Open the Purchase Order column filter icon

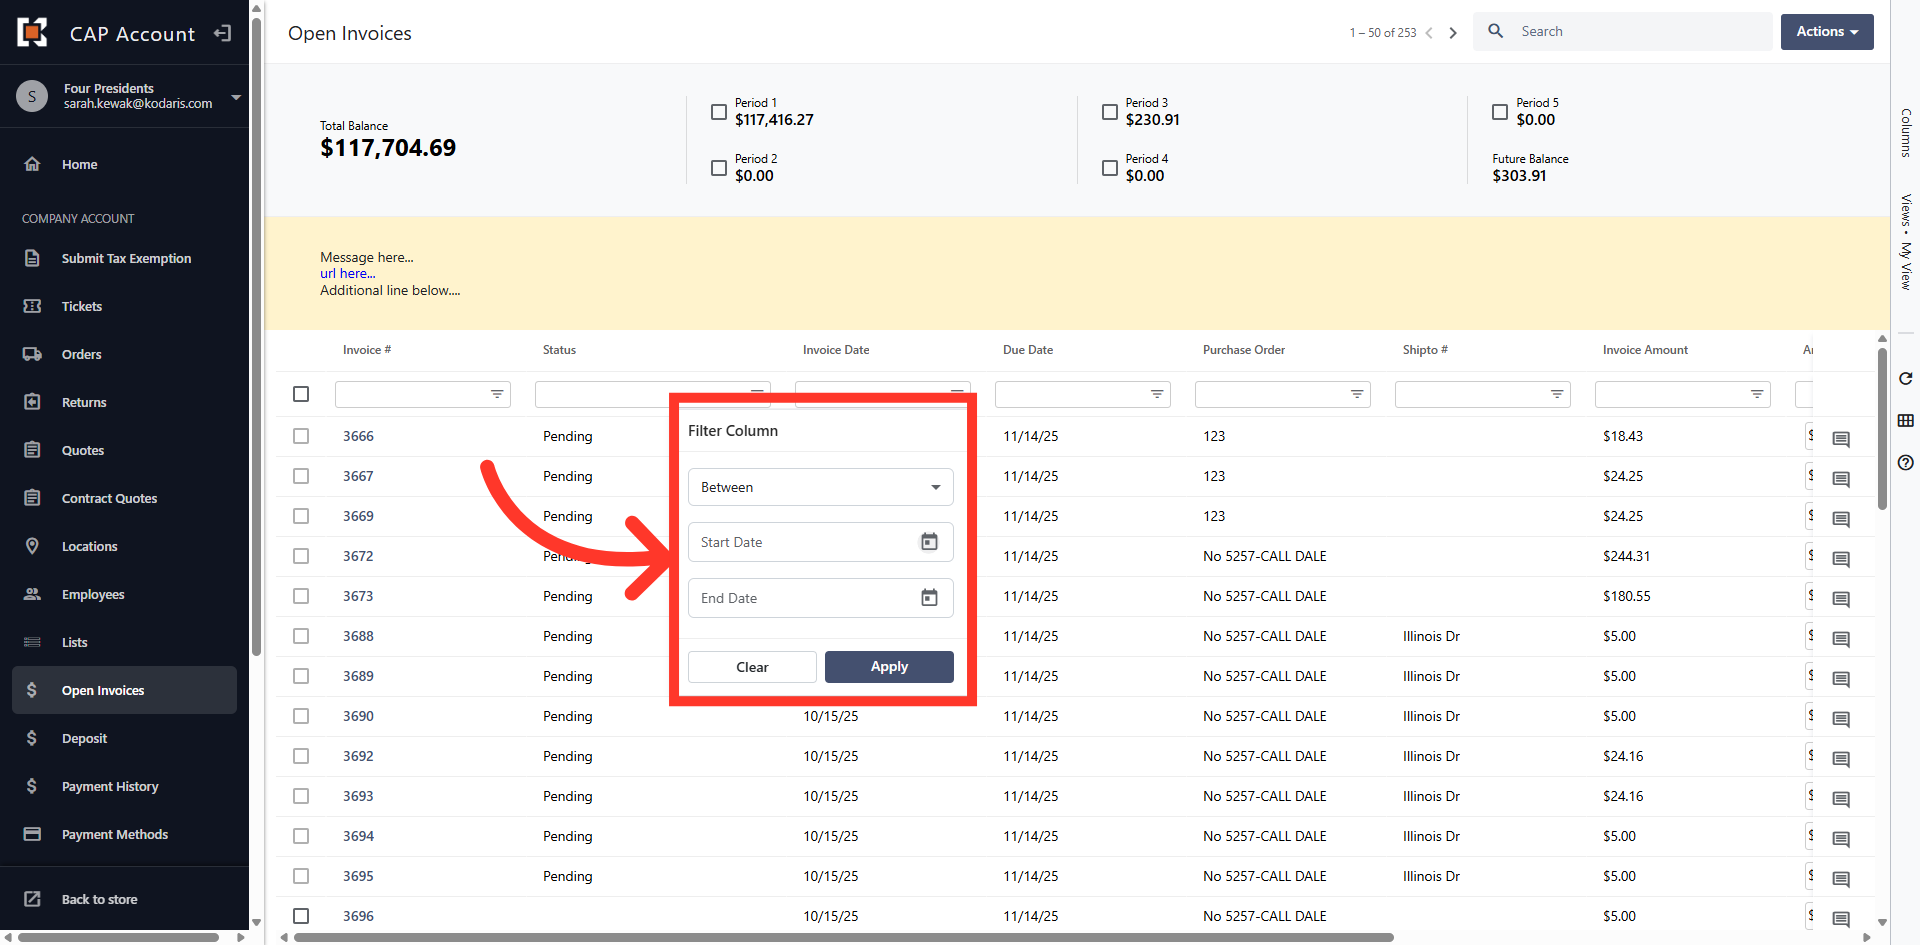[x=1357, y=394]
